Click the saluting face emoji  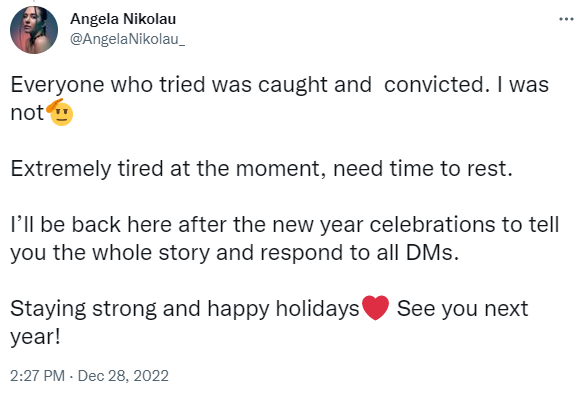tap(59, 112)
